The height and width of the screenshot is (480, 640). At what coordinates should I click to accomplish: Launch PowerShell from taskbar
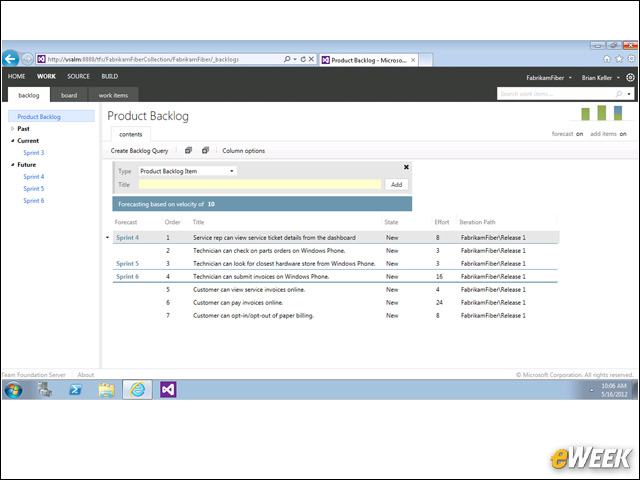click(x=76, y=390)
